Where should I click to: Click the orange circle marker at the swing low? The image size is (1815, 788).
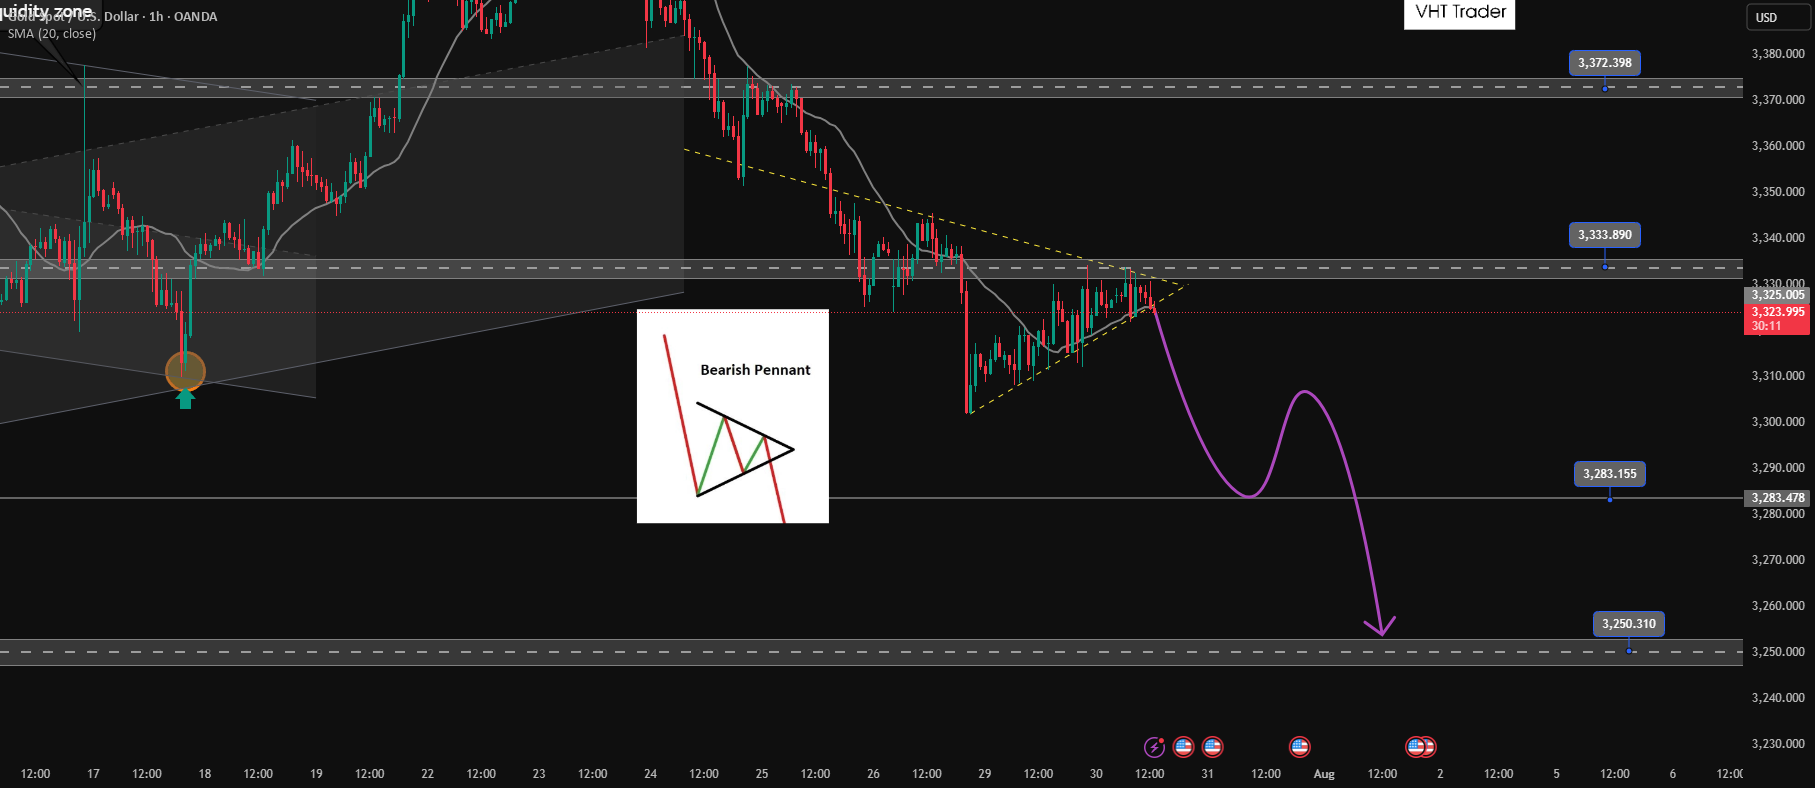pos(185,372)
